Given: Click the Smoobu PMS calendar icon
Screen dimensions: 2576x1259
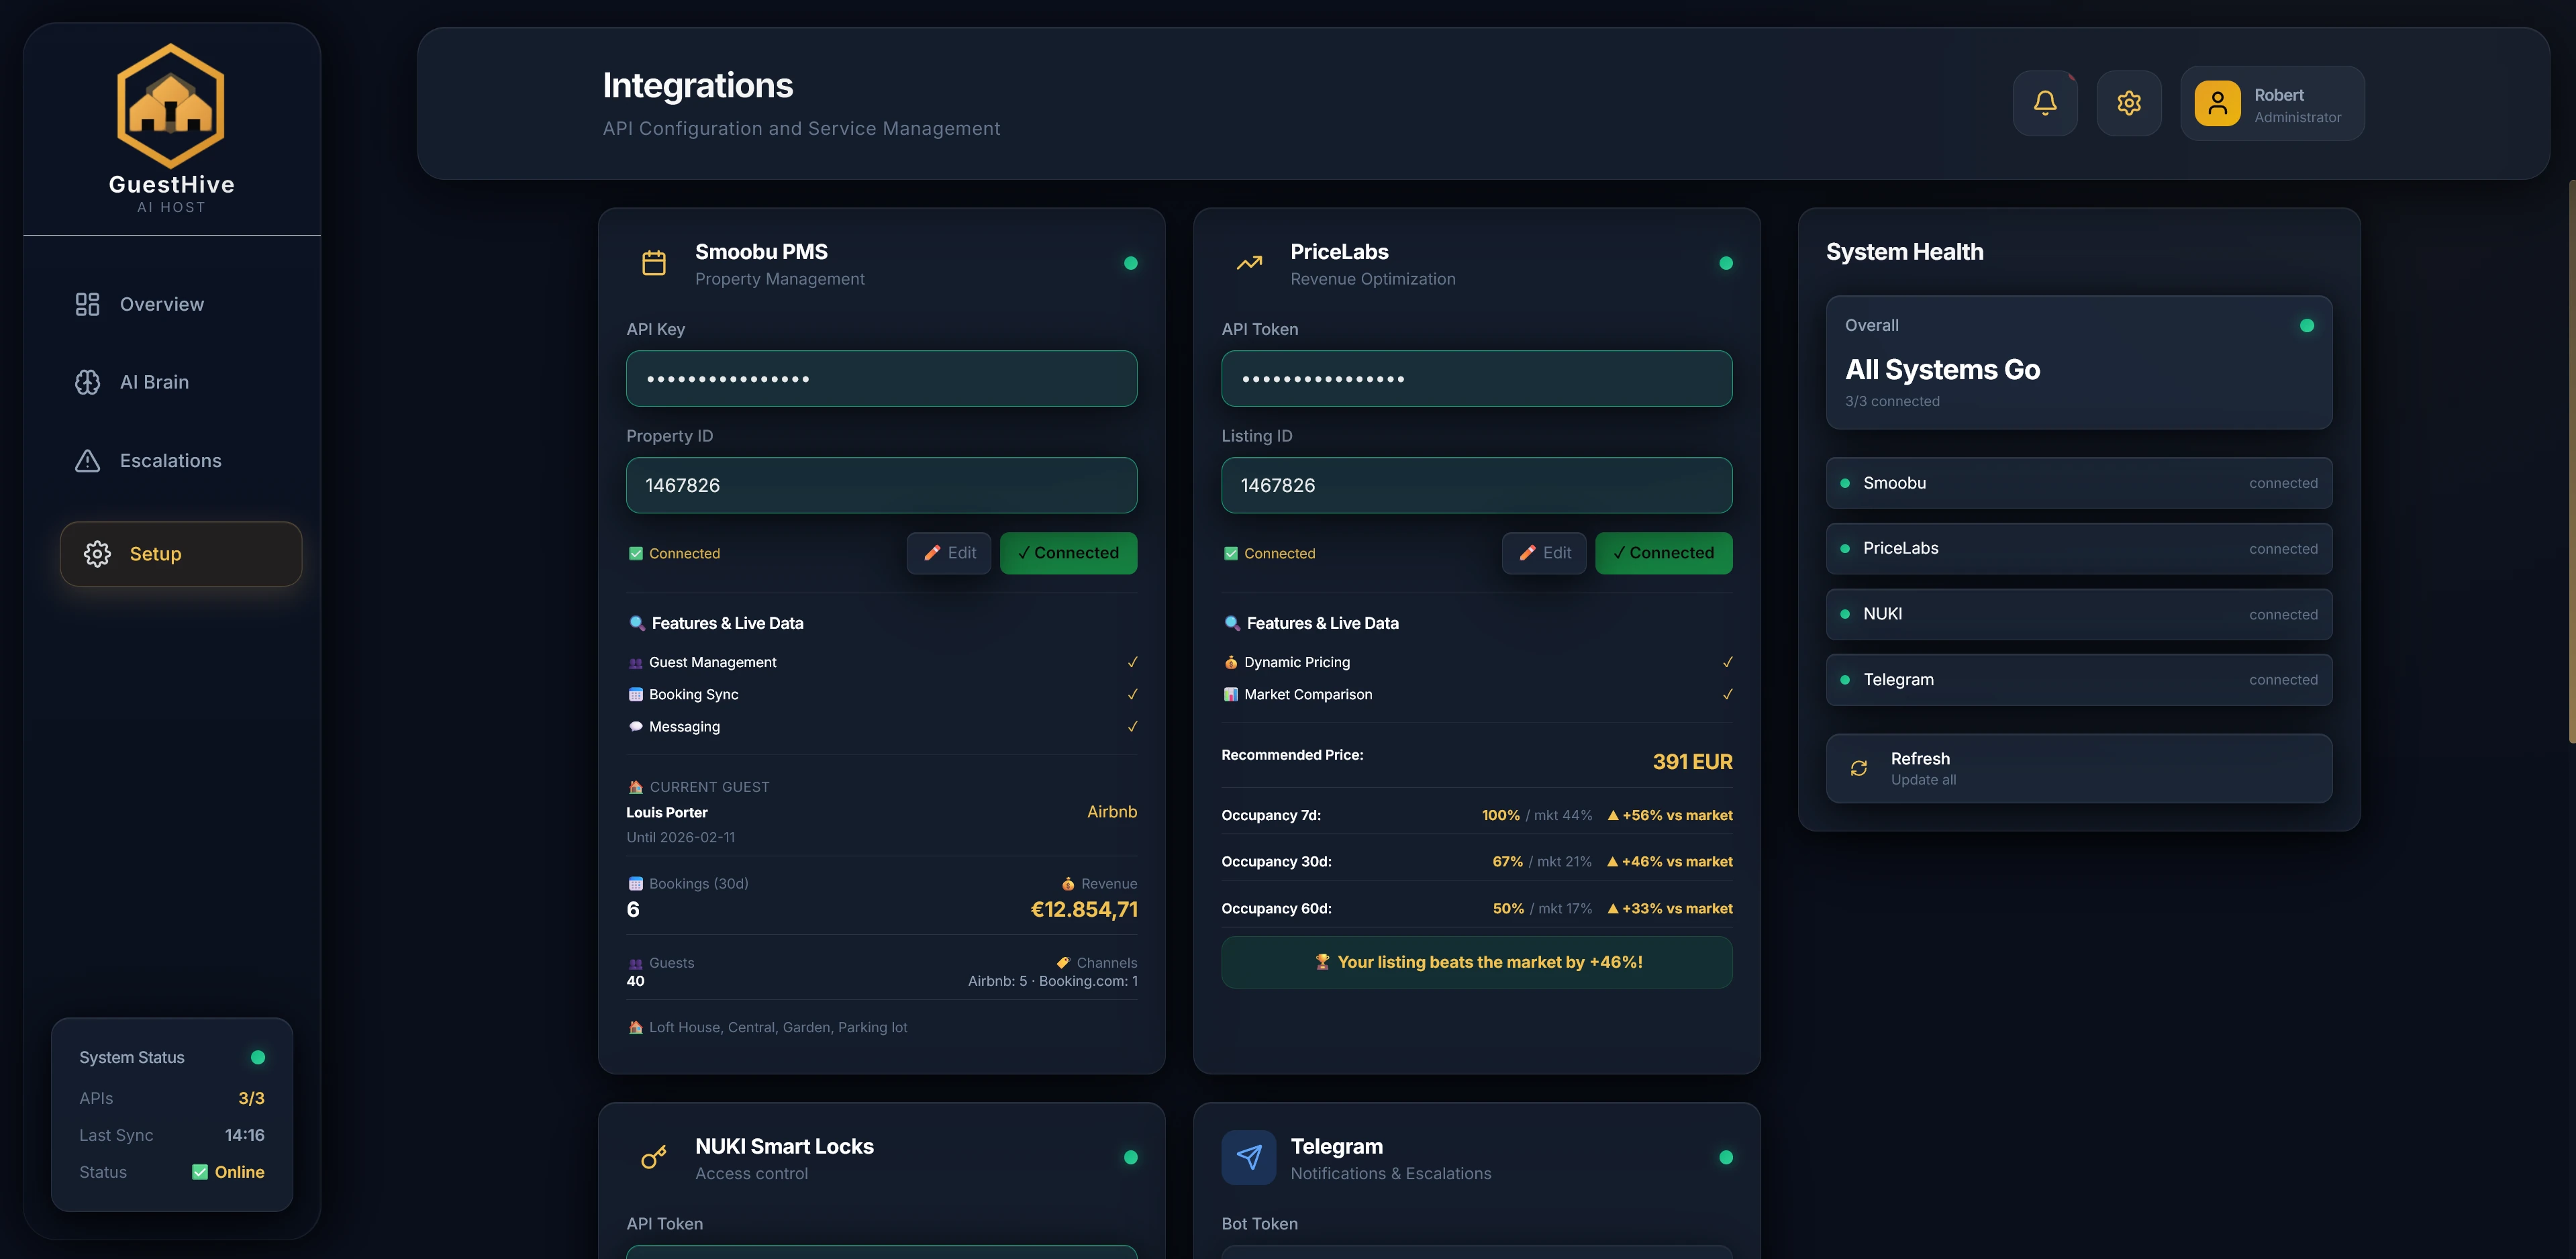Looking at the screenshot, I should pyautogui.click(x=654, y=263).
